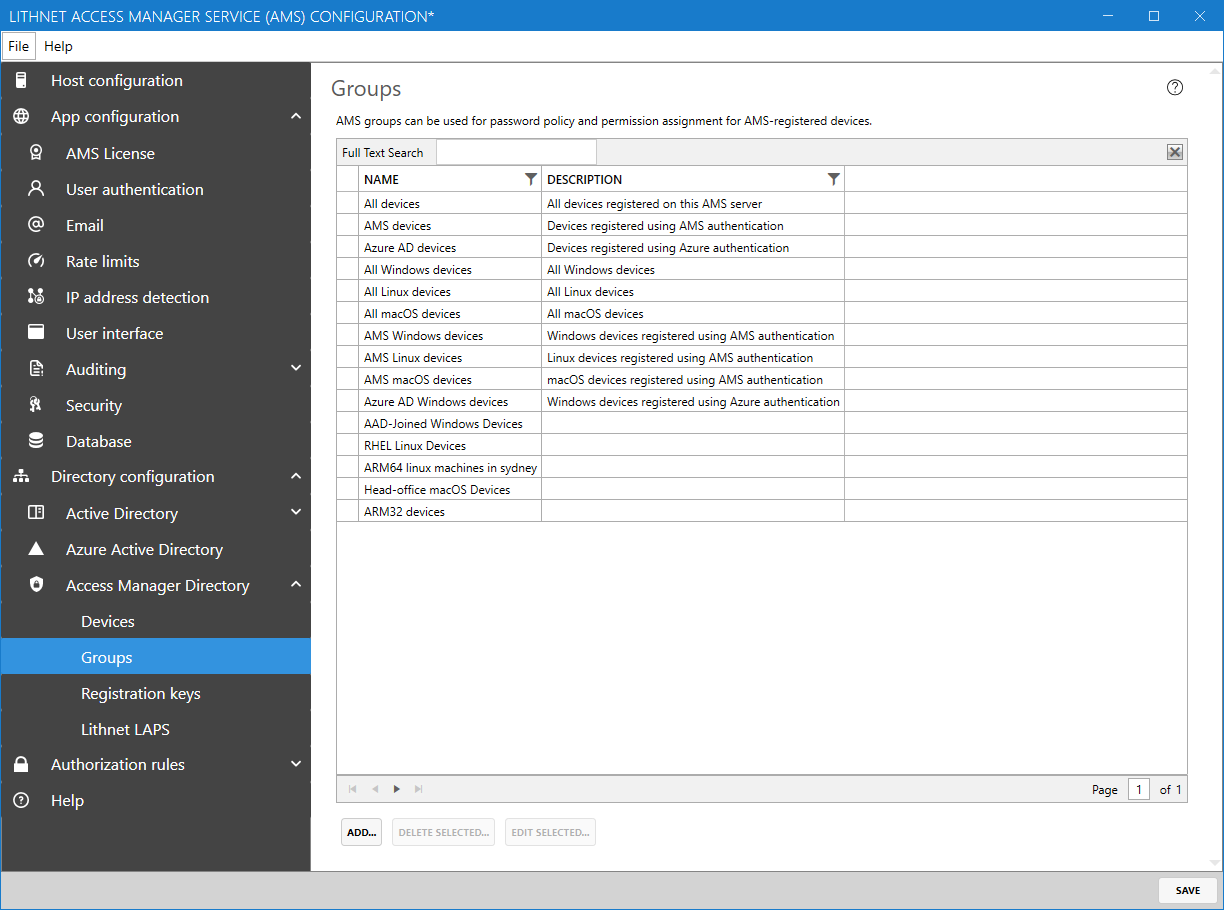
Task: Select the AAD-Joined Windows Devices row
Action: click(x=762, y=423)
